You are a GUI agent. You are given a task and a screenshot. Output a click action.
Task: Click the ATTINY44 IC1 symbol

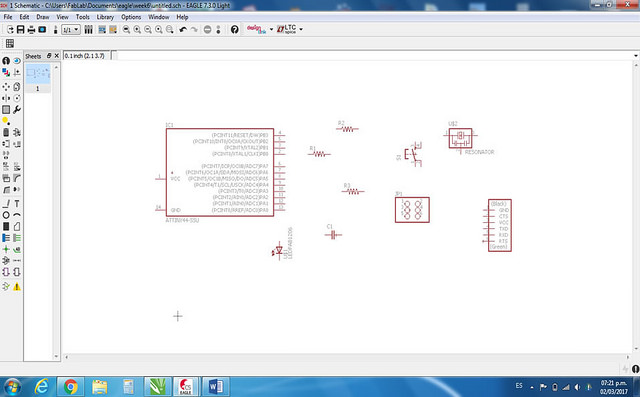point(220,172)
